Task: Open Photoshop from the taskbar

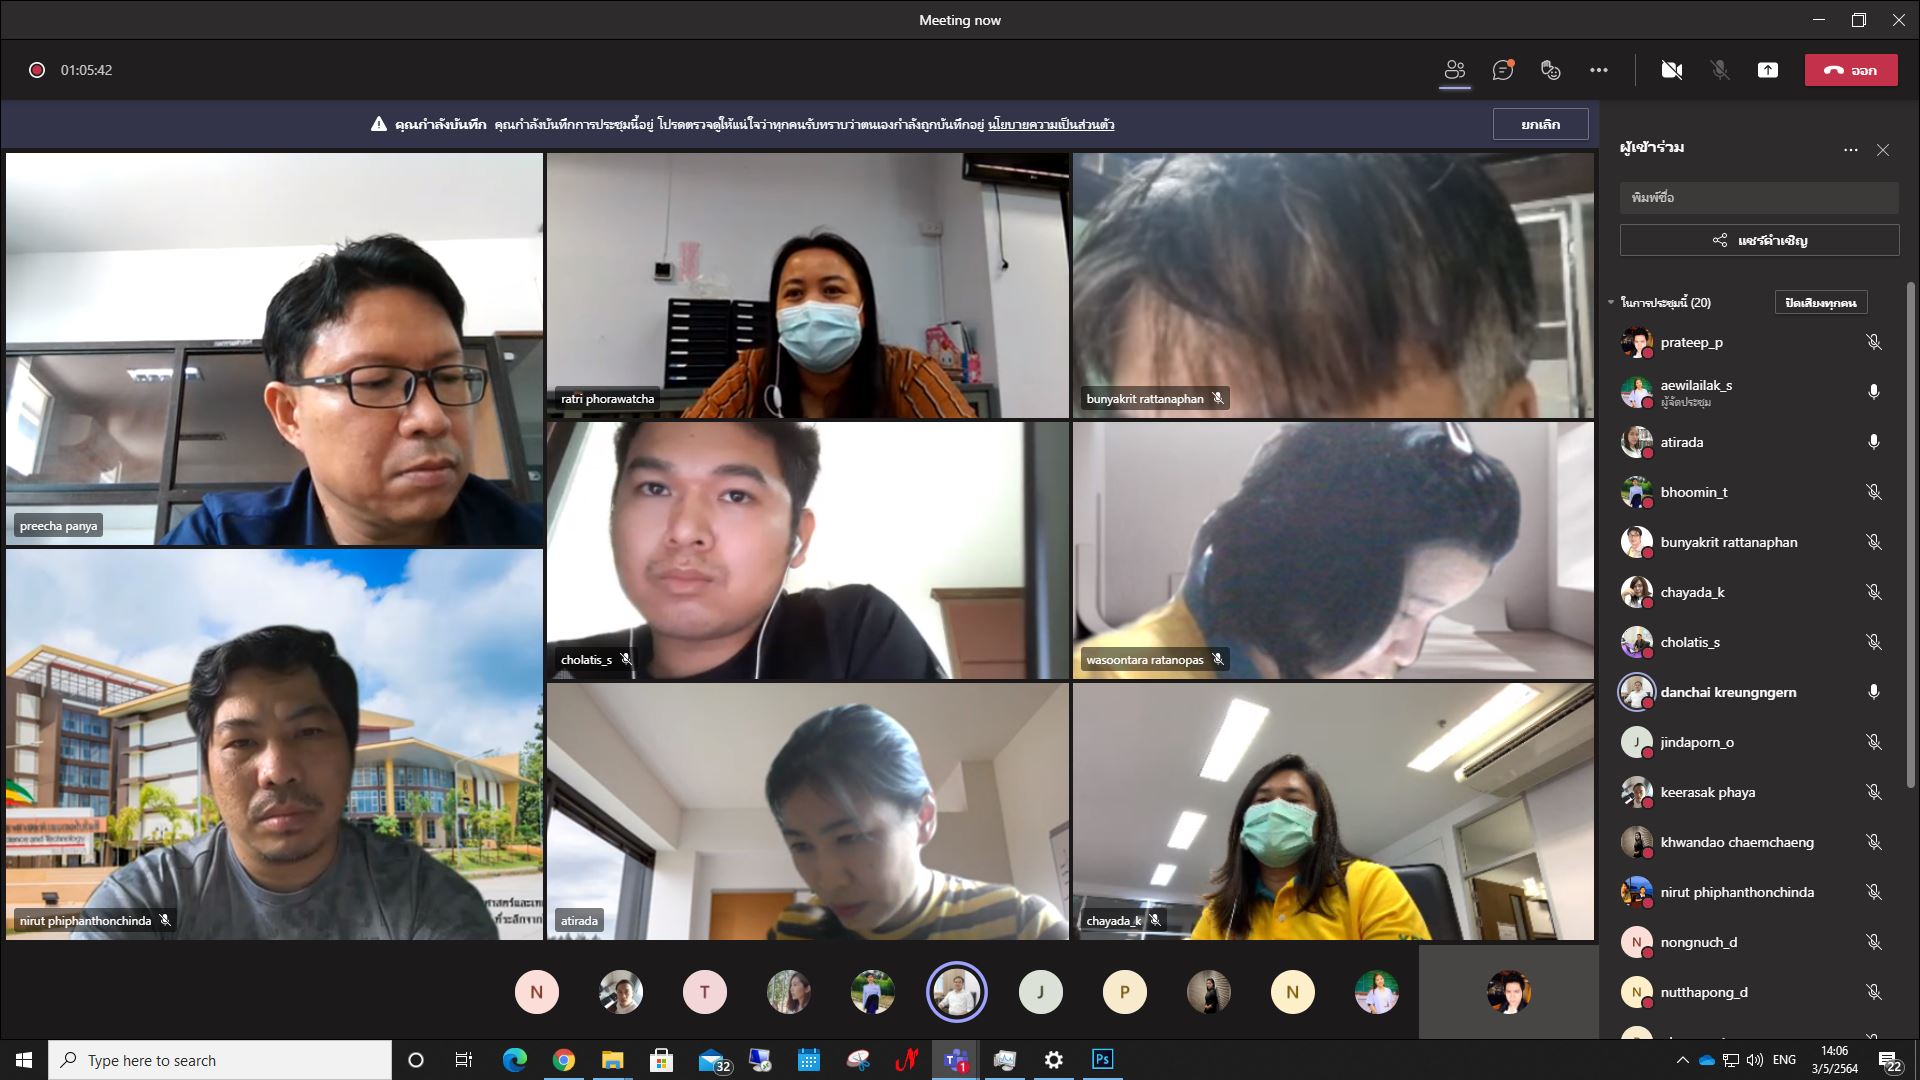Action: pos(1102,1060)
